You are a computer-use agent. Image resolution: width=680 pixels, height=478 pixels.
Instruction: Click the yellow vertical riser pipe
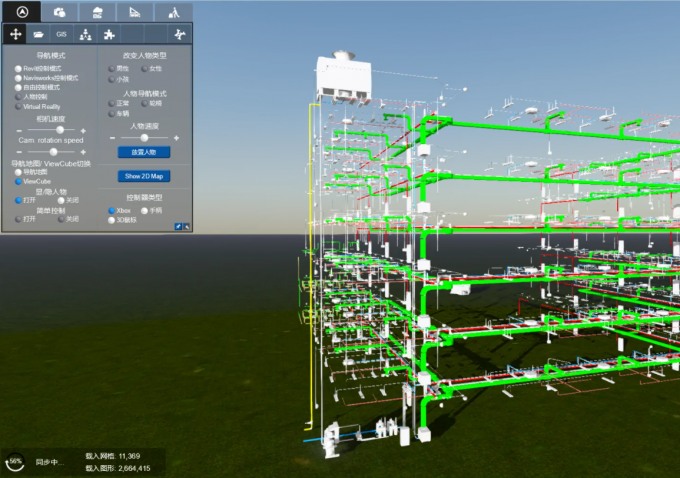(x=310, y=265)
